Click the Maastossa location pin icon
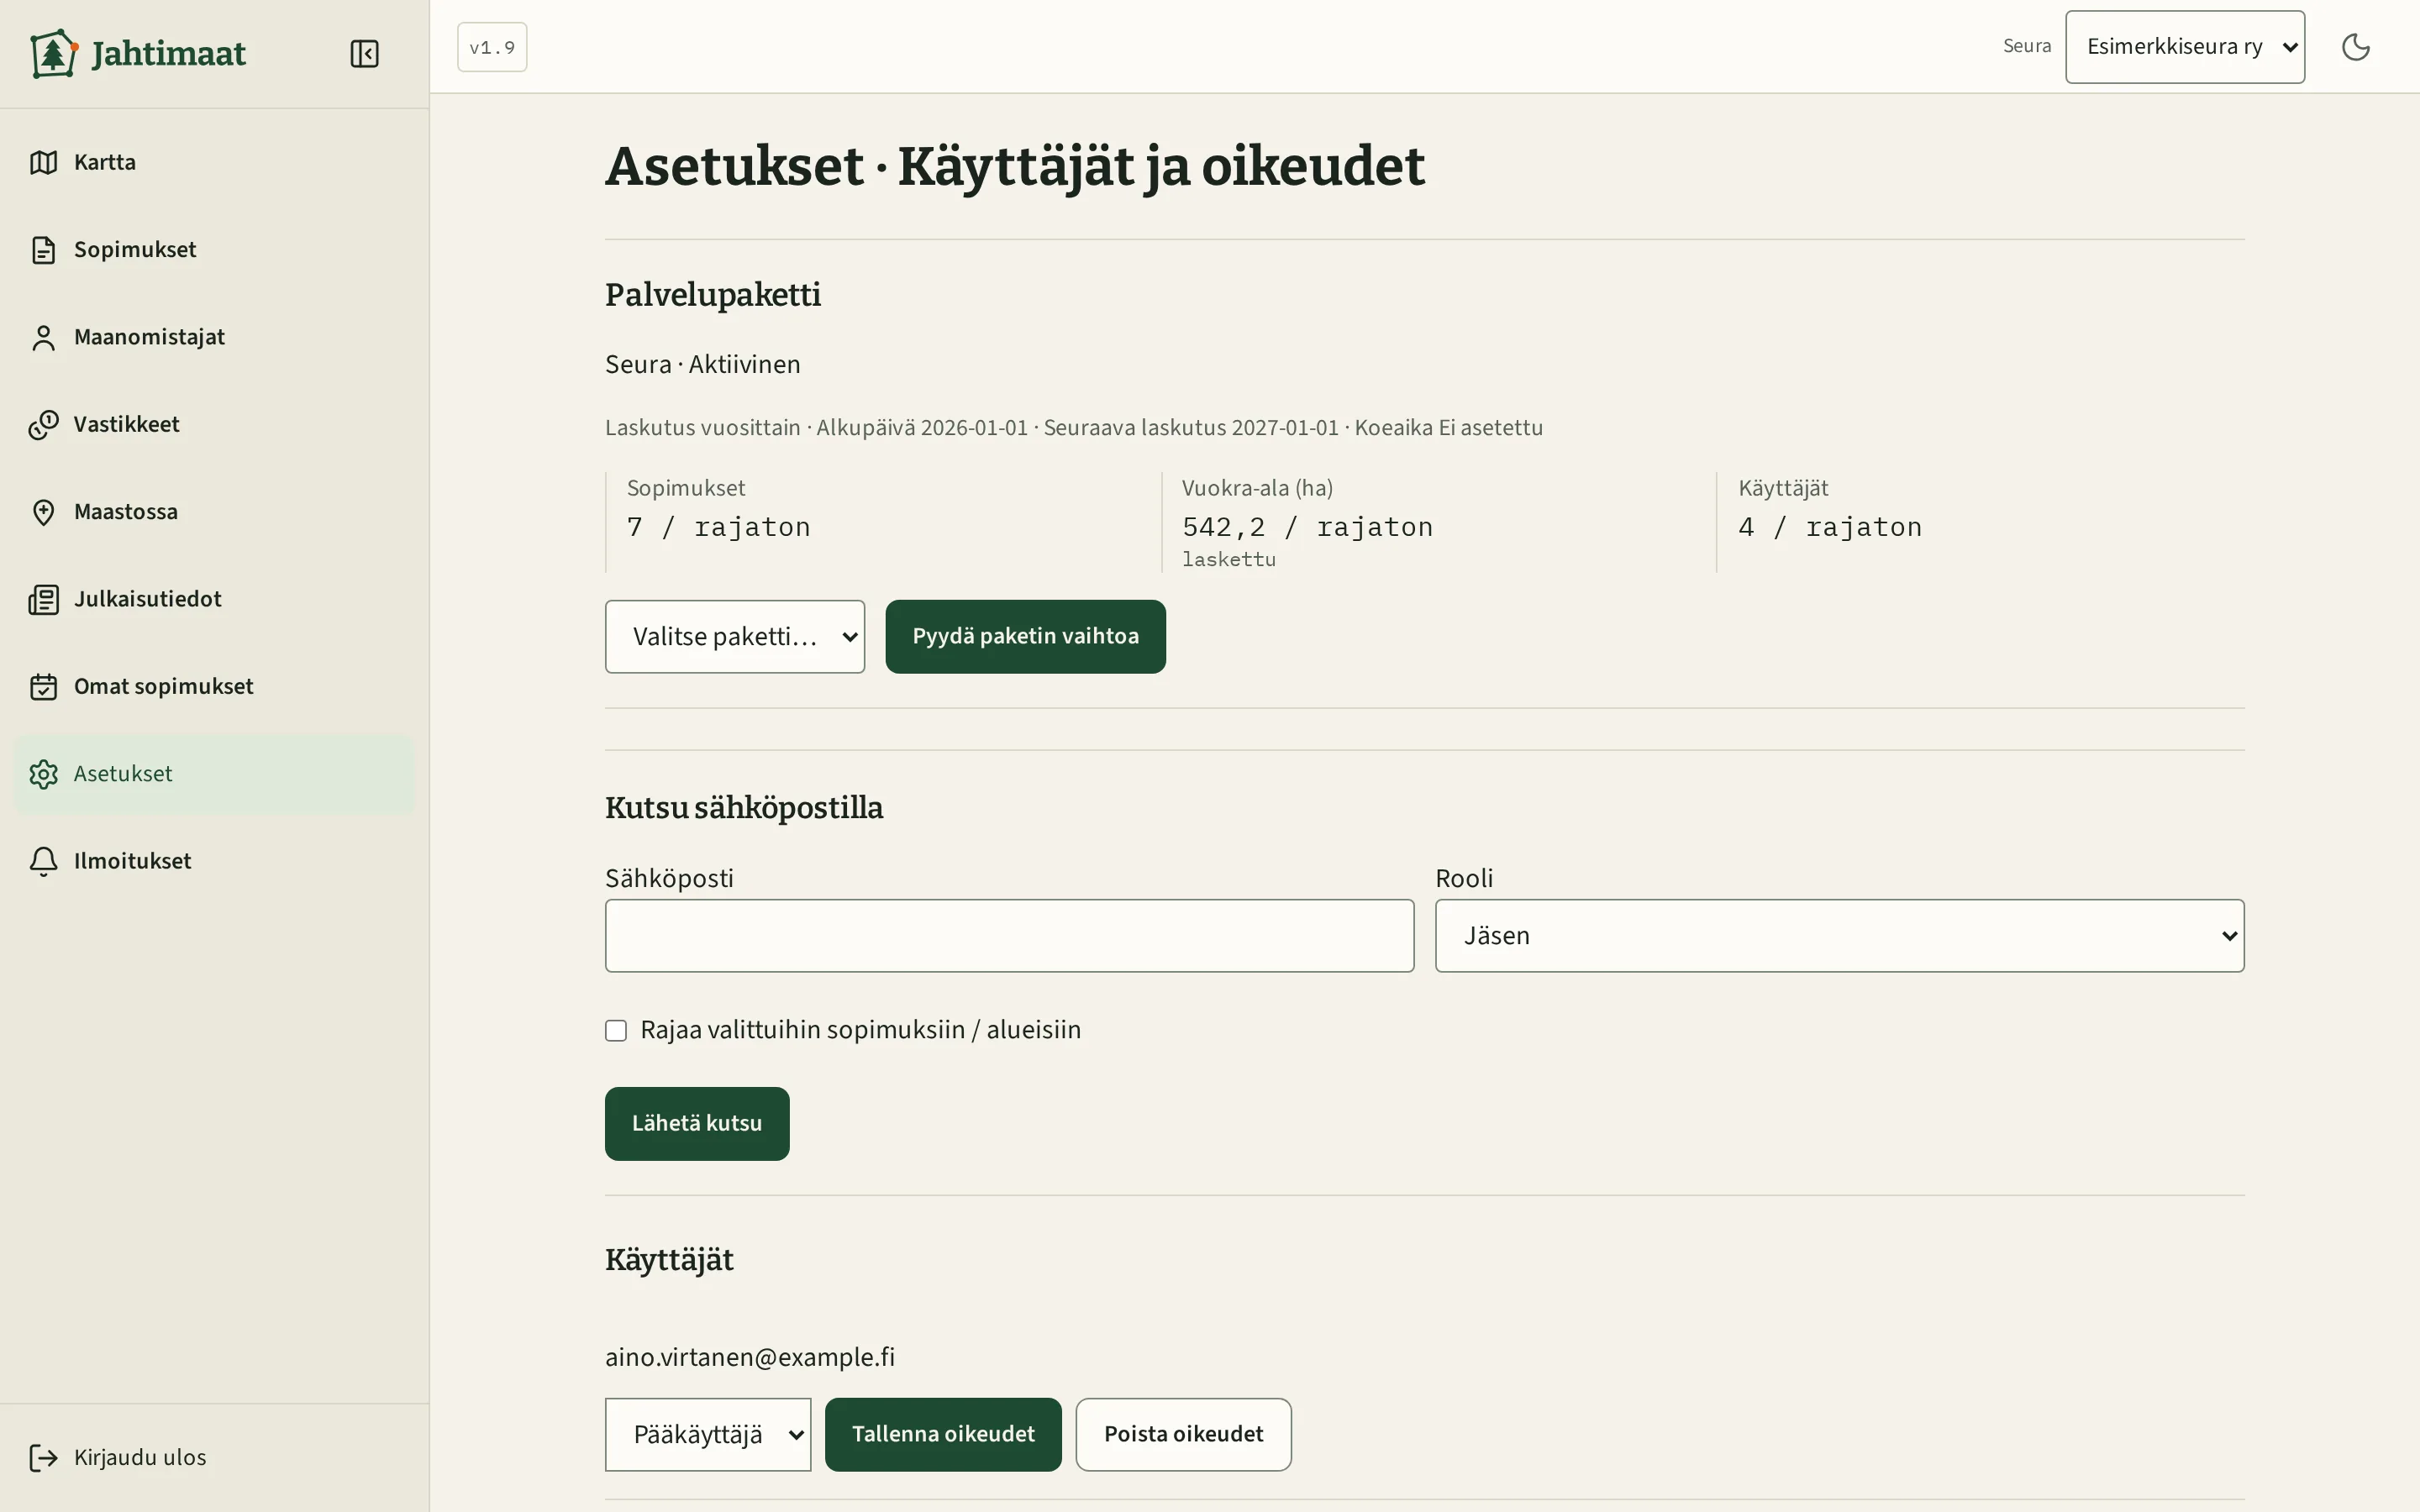 43,512
